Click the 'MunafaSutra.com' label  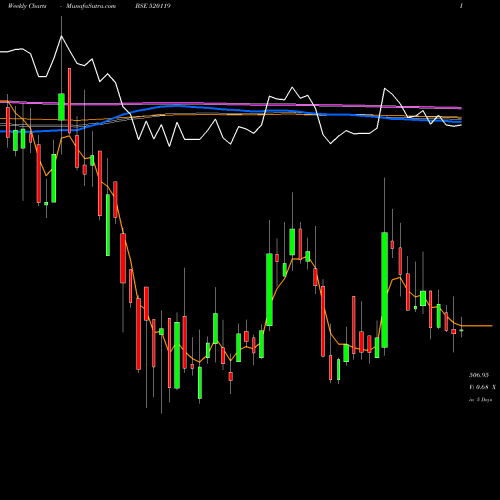click(x=91, y=6)
